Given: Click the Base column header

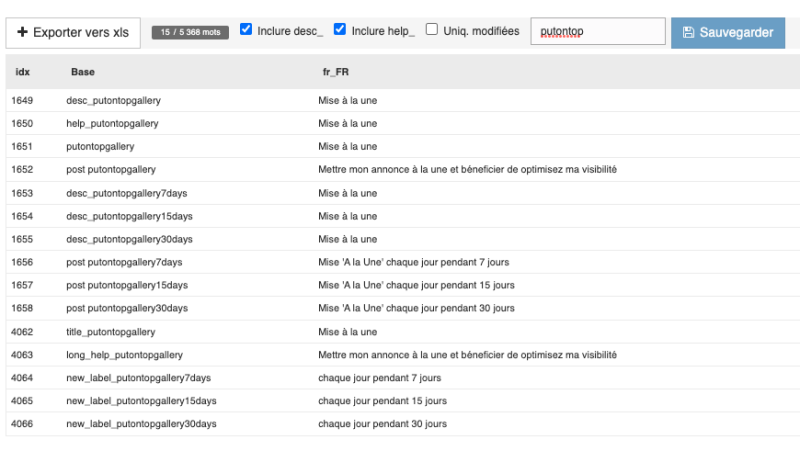Looking at the screenshot, I should [x=82, y=73].
